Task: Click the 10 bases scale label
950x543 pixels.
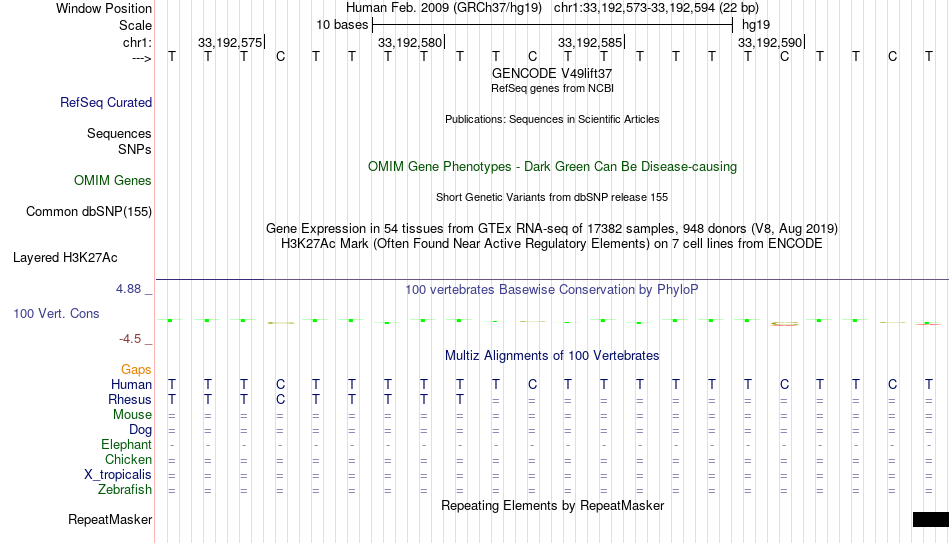Action: click(342, 25)
